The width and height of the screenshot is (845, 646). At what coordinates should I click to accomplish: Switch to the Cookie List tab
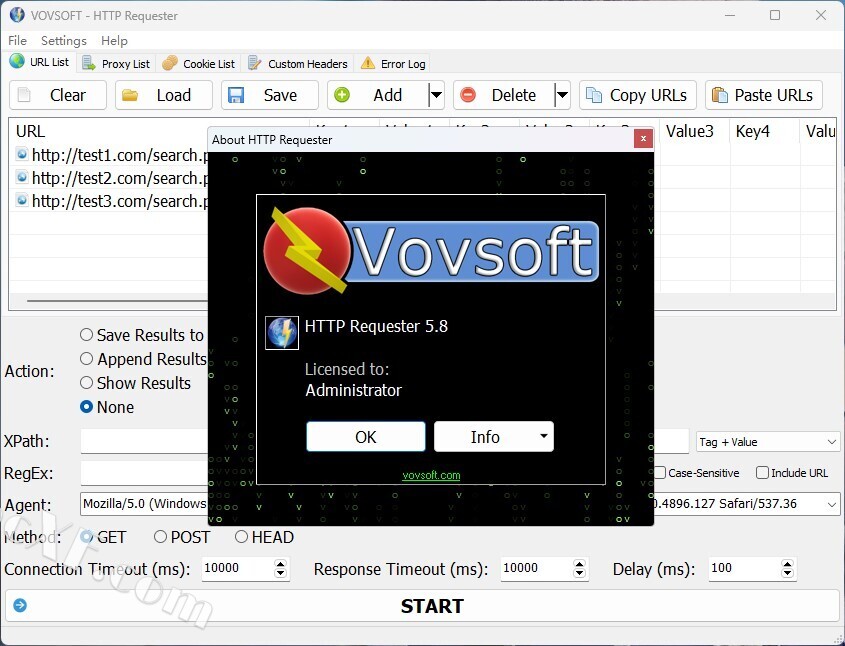tap(199, 64)
